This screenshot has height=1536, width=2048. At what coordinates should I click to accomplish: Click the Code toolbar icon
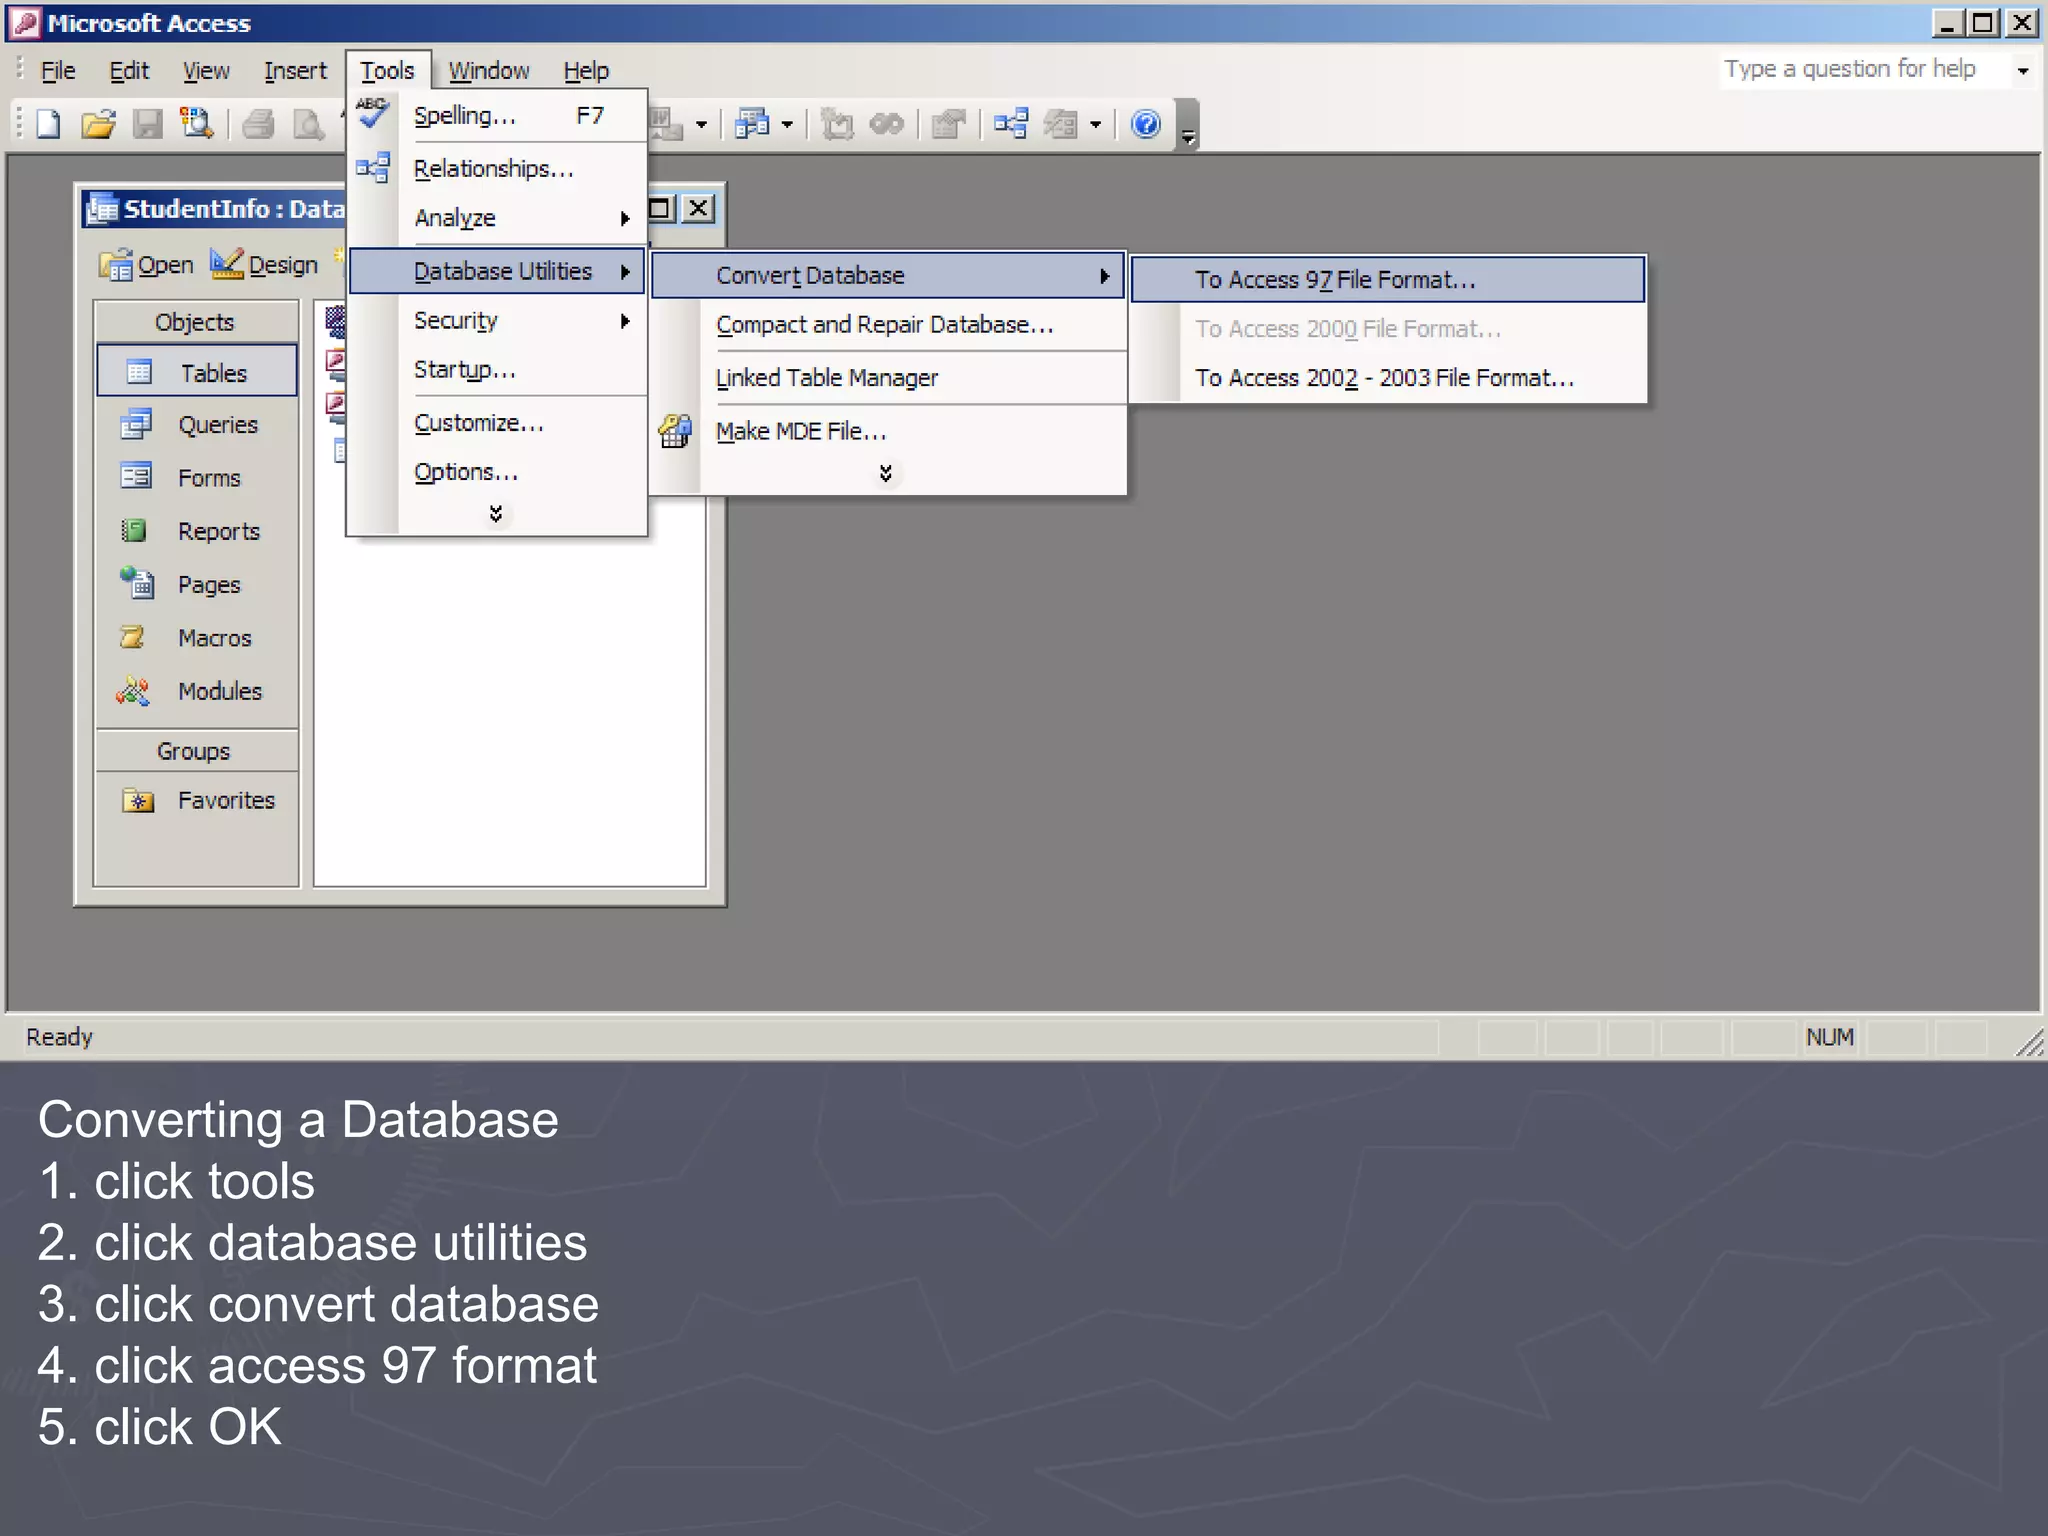[x=837, y=124]
